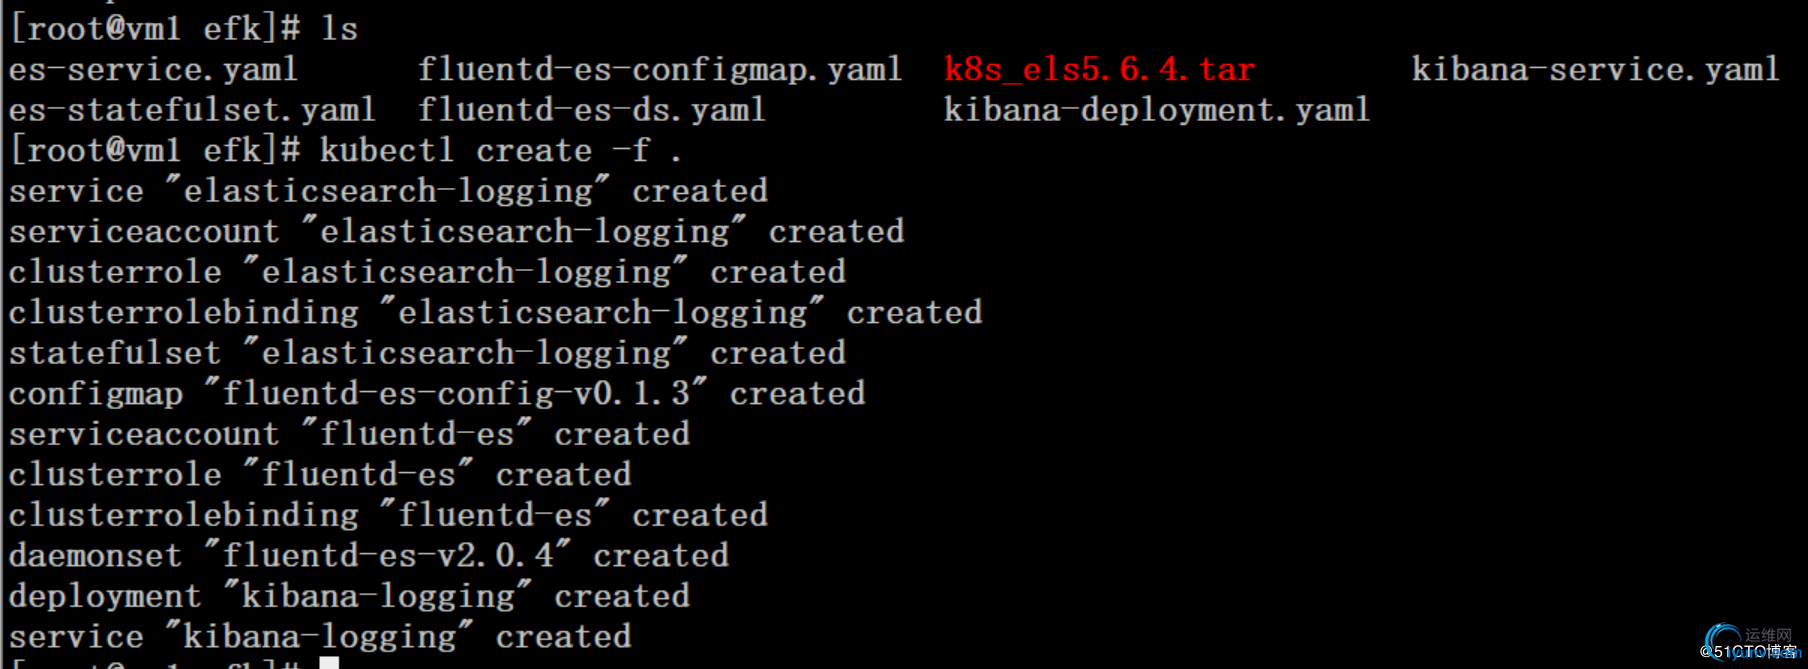Click deployment "kibana-logging" created line
Viewport: 1808px width, 669px height.
tap(349, 597)
